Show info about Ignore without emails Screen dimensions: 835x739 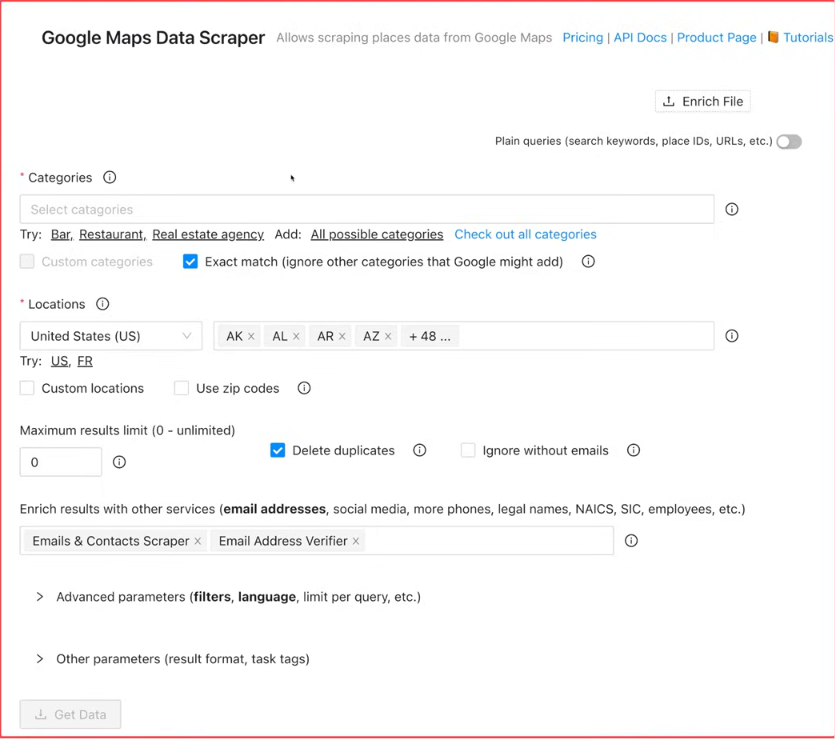pos(633,450)
